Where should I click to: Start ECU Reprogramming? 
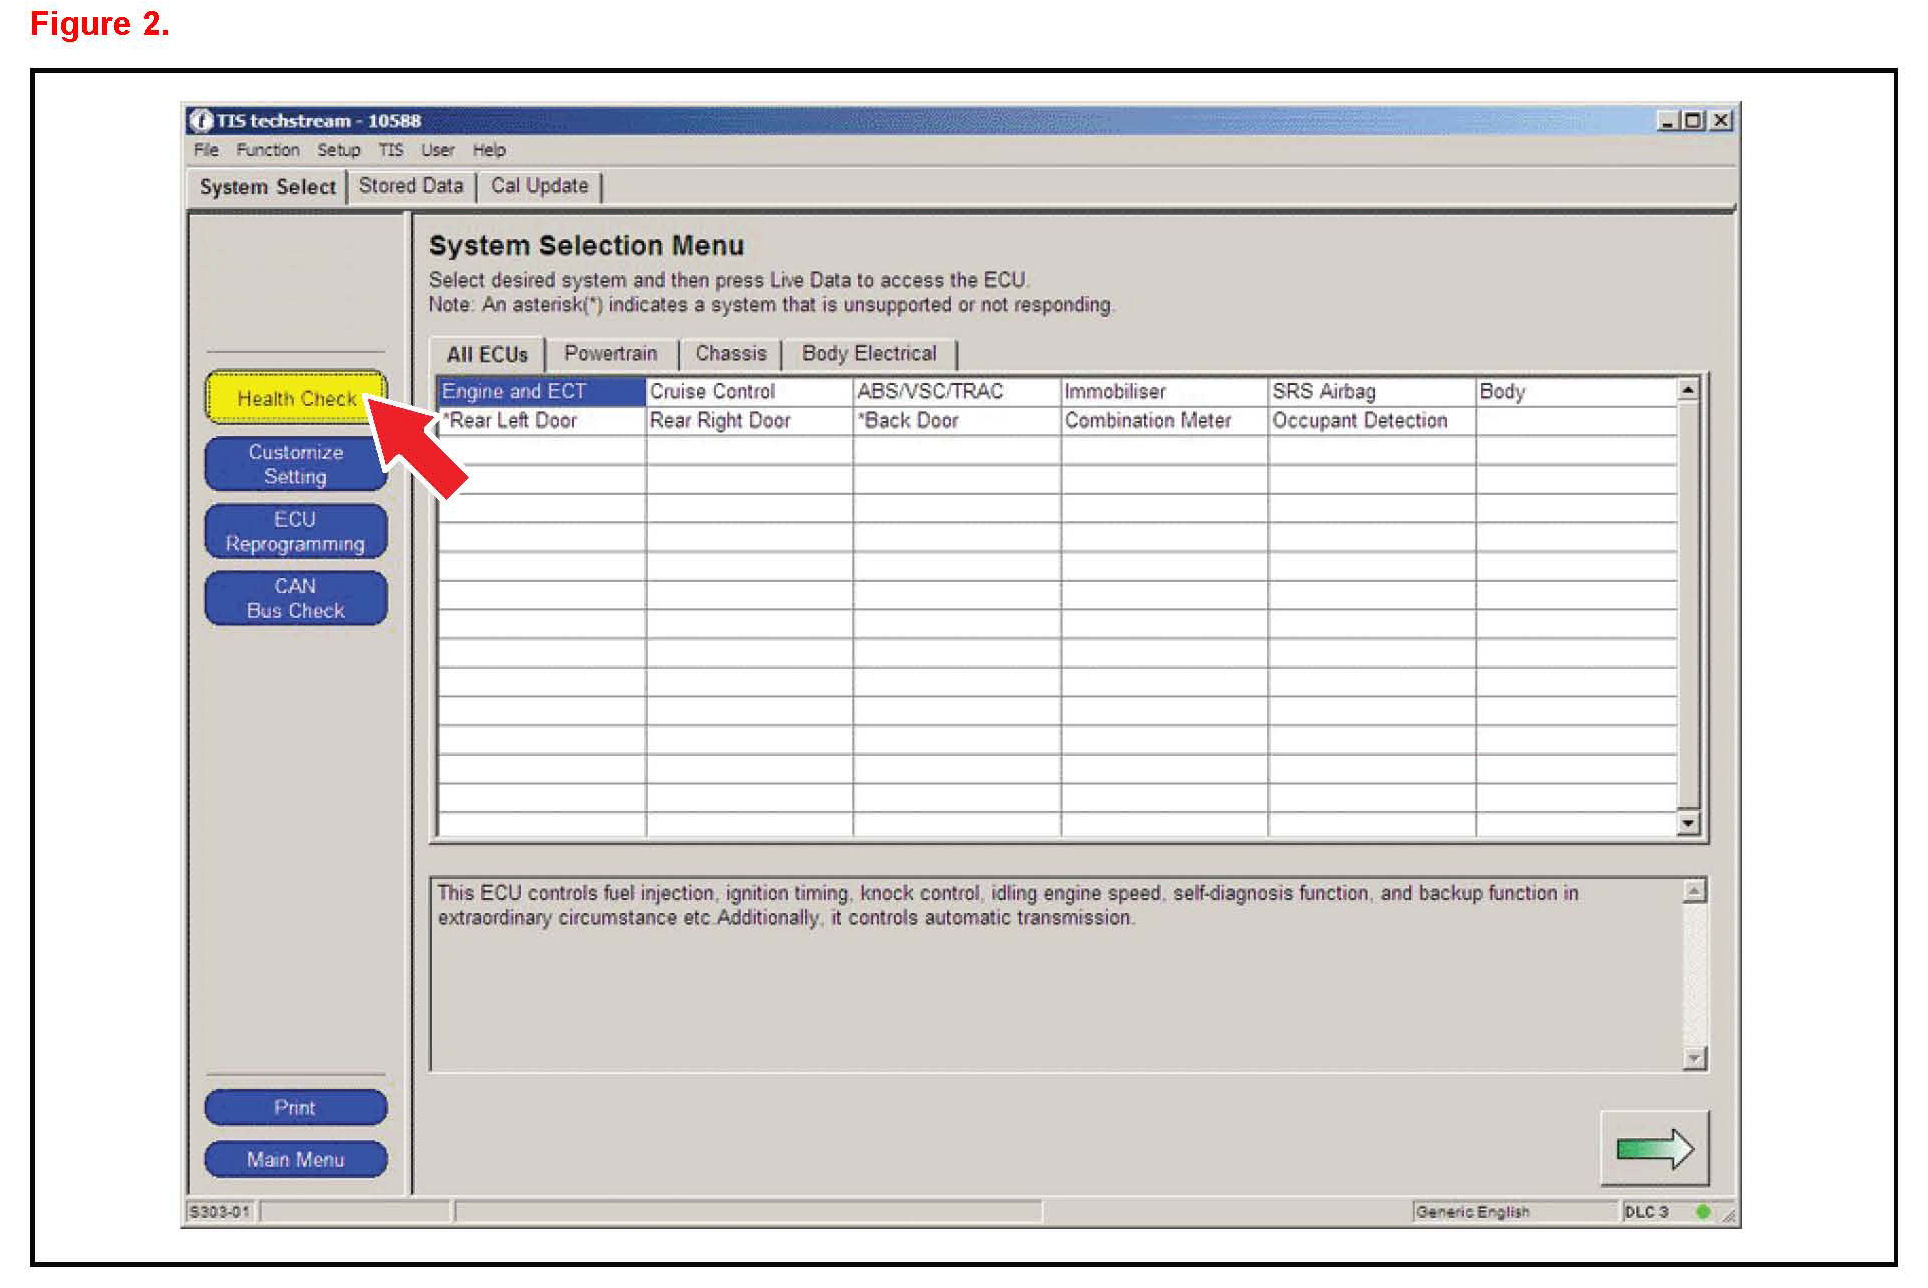click(295, 531)
